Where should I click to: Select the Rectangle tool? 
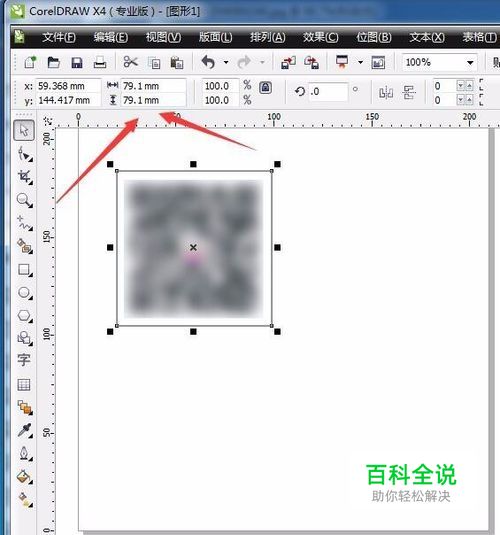pos(25,270)
